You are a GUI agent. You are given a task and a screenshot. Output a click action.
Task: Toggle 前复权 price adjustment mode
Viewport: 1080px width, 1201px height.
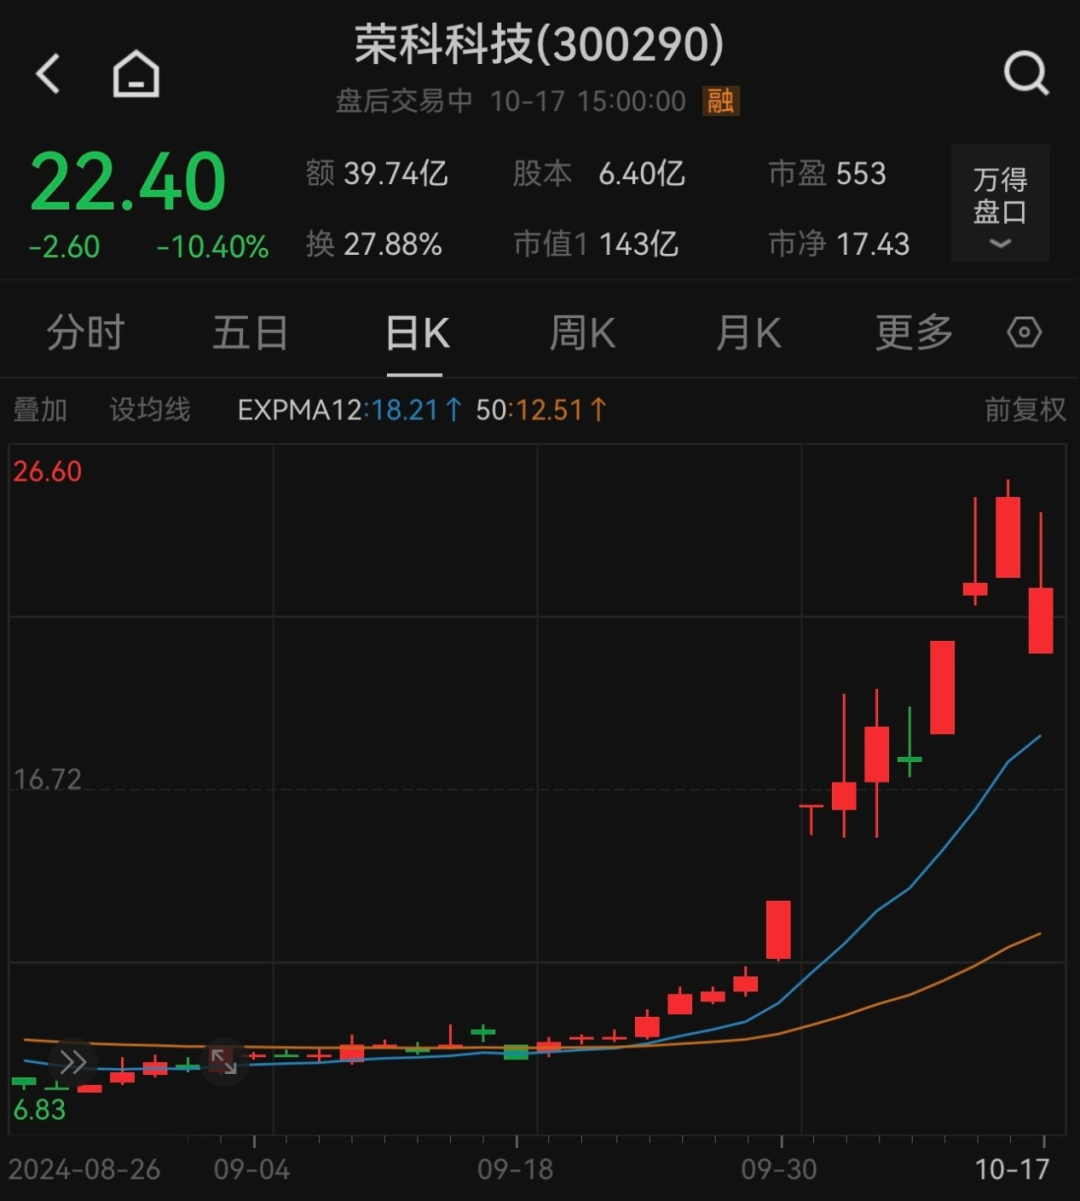point(1024,409)
